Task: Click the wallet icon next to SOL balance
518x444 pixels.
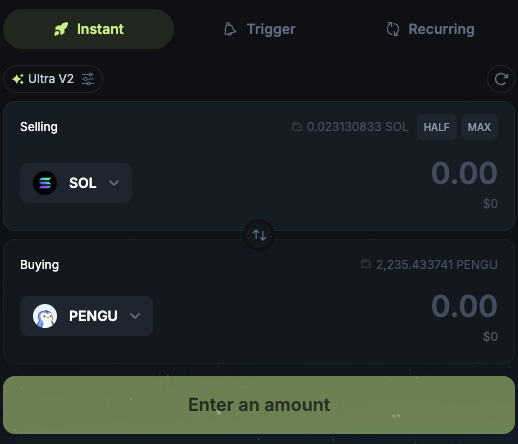Action: tap(297, 127)
